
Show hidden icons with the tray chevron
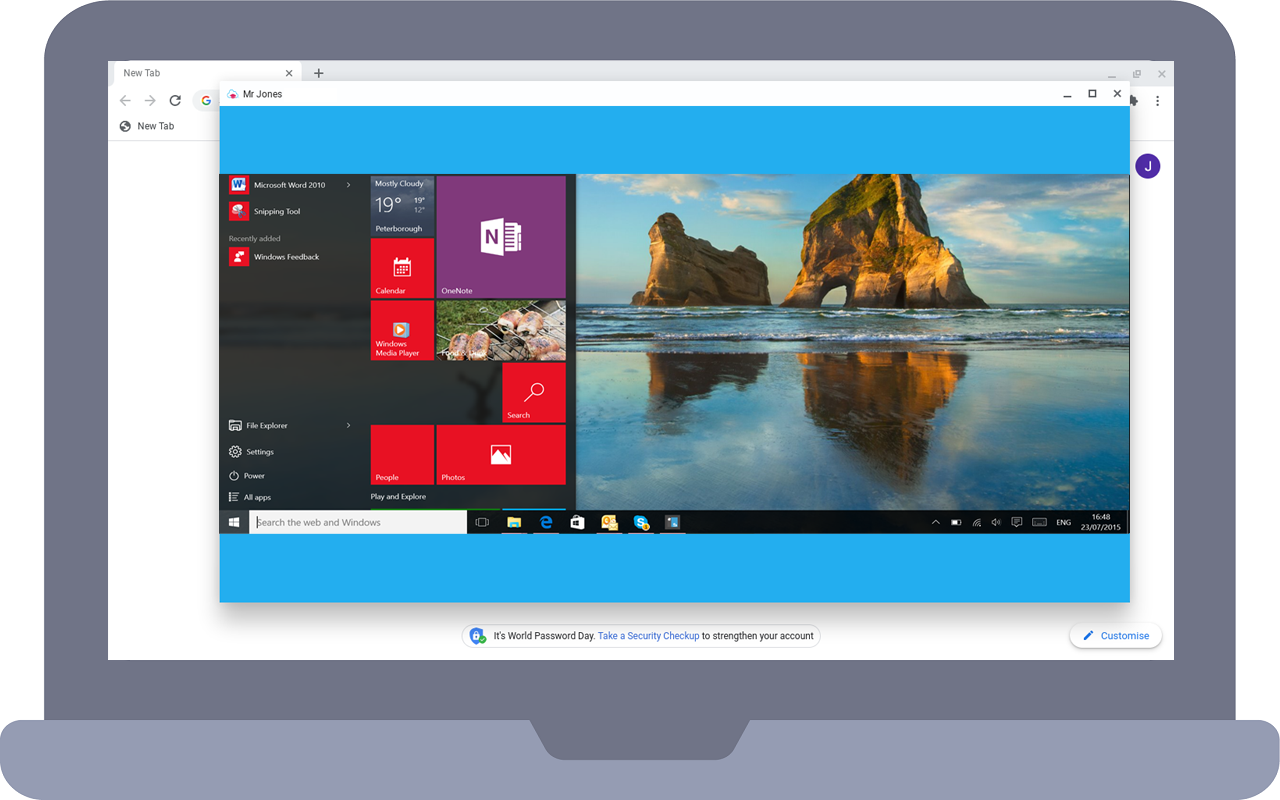click(x=935, y=521)
